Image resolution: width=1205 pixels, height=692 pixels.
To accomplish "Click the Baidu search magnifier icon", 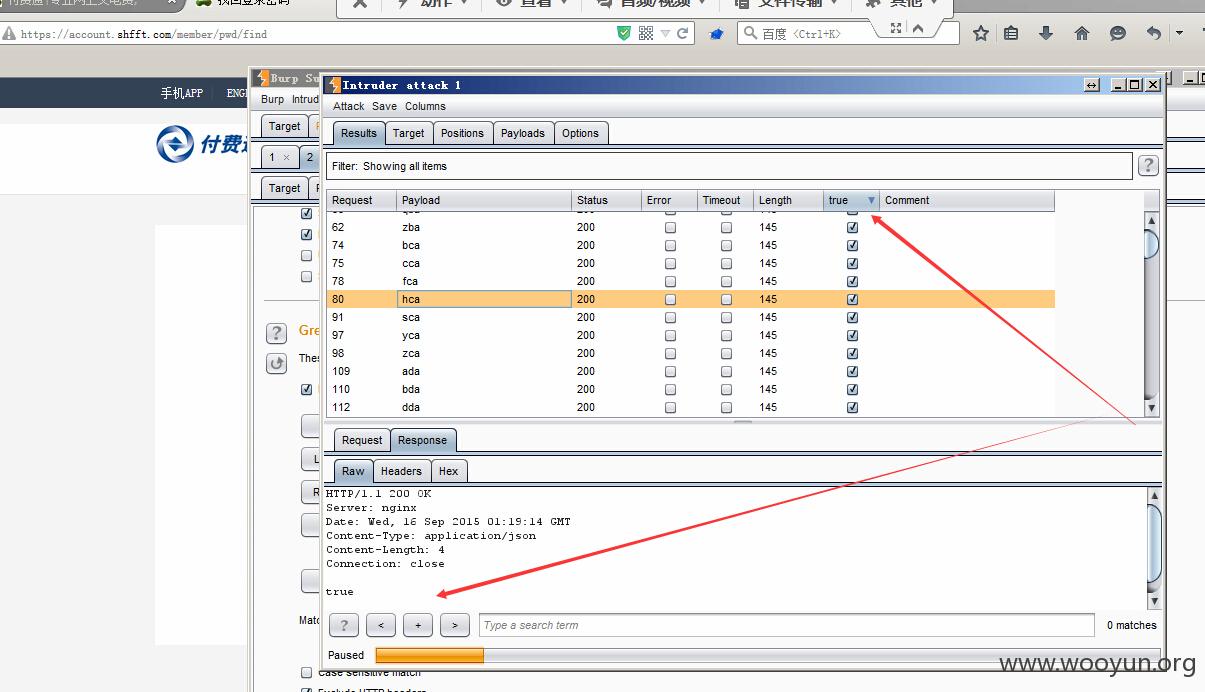I will (x=750, y=33).
